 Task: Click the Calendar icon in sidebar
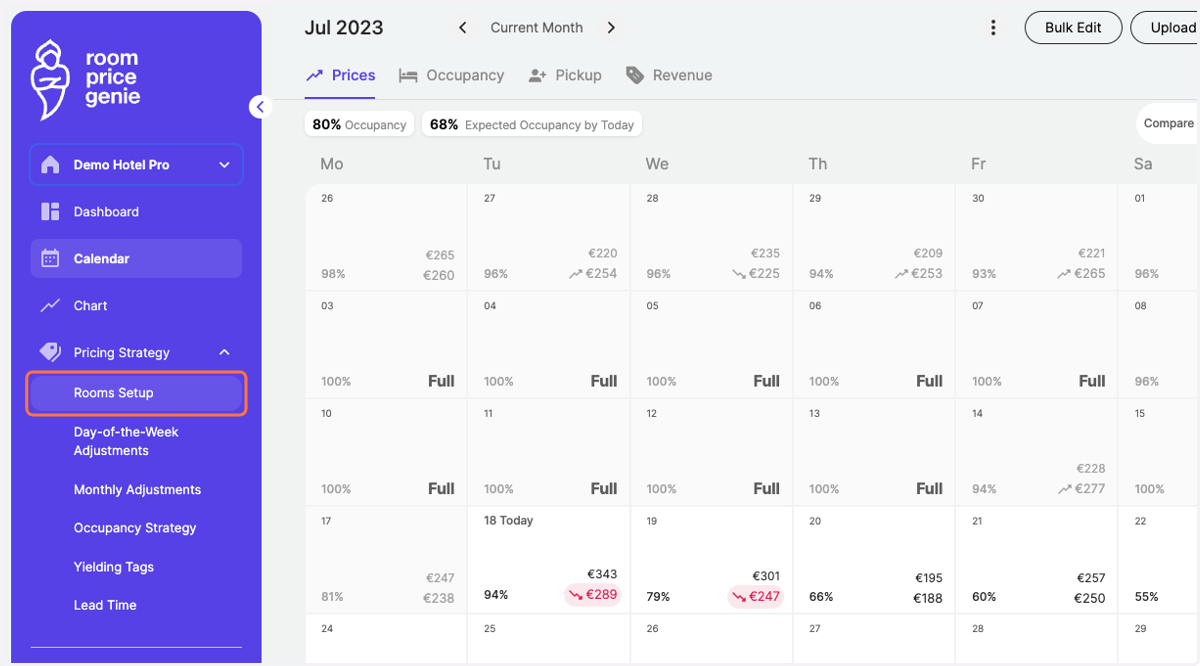(50, 259)
